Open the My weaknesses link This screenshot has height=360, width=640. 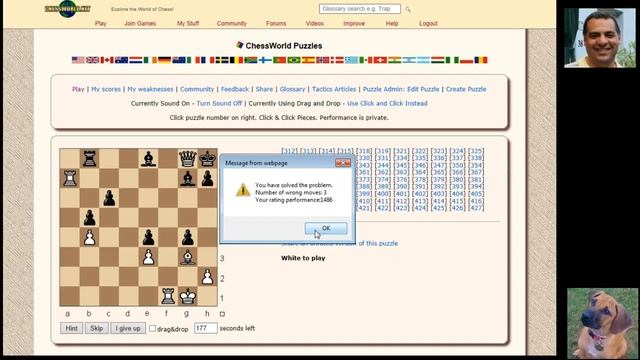[150, 89]
